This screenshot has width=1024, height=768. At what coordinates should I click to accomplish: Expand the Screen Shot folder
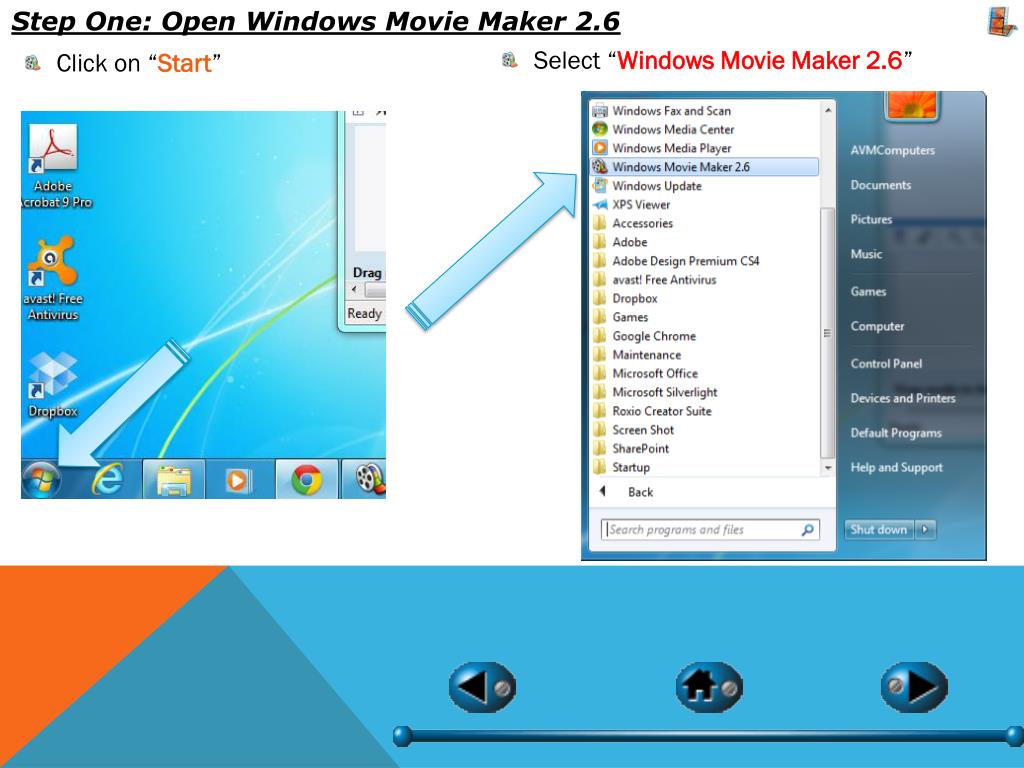(x=704, y=430)
